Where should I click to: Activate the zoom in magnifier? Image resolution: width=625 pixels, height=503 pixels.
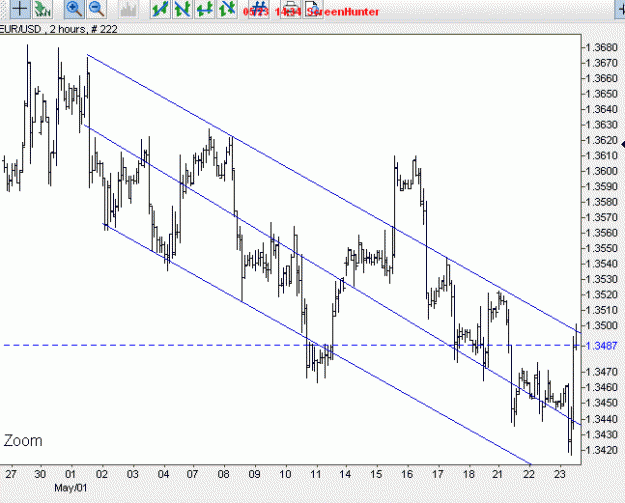(74, 9)
